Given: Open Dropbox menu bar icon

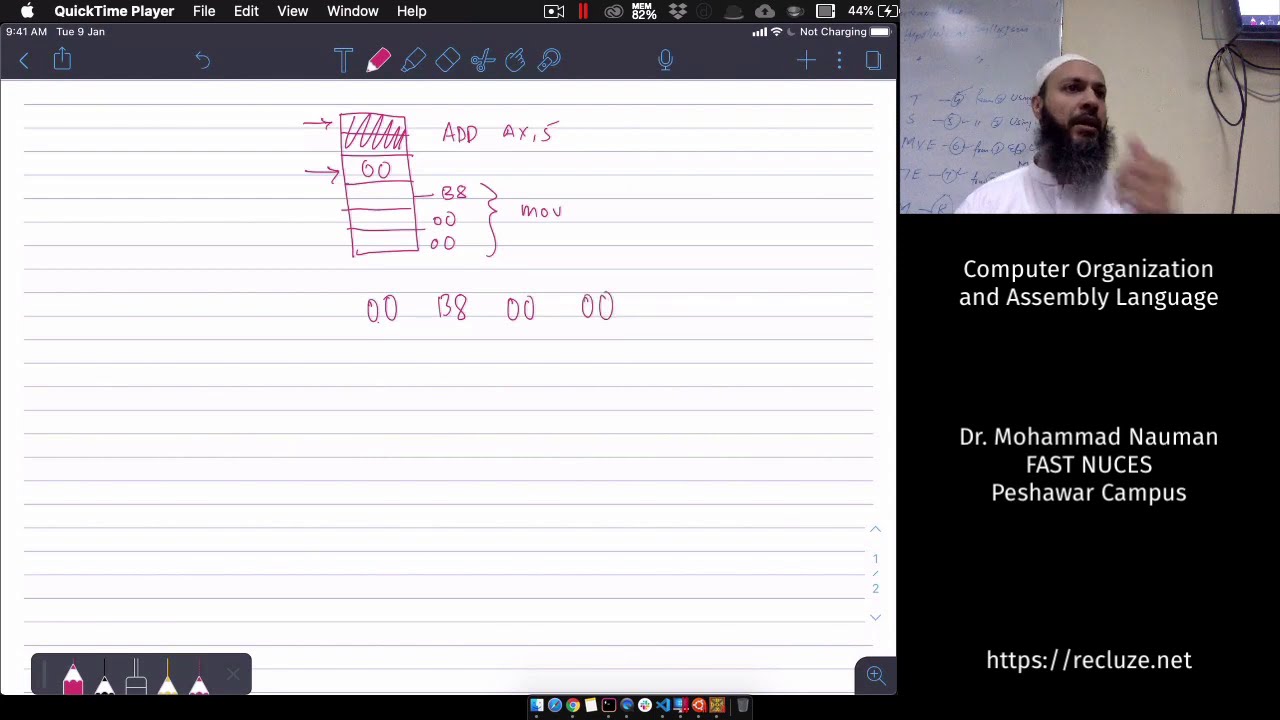Looking at the screenshot, I should (x=678, y=11).
